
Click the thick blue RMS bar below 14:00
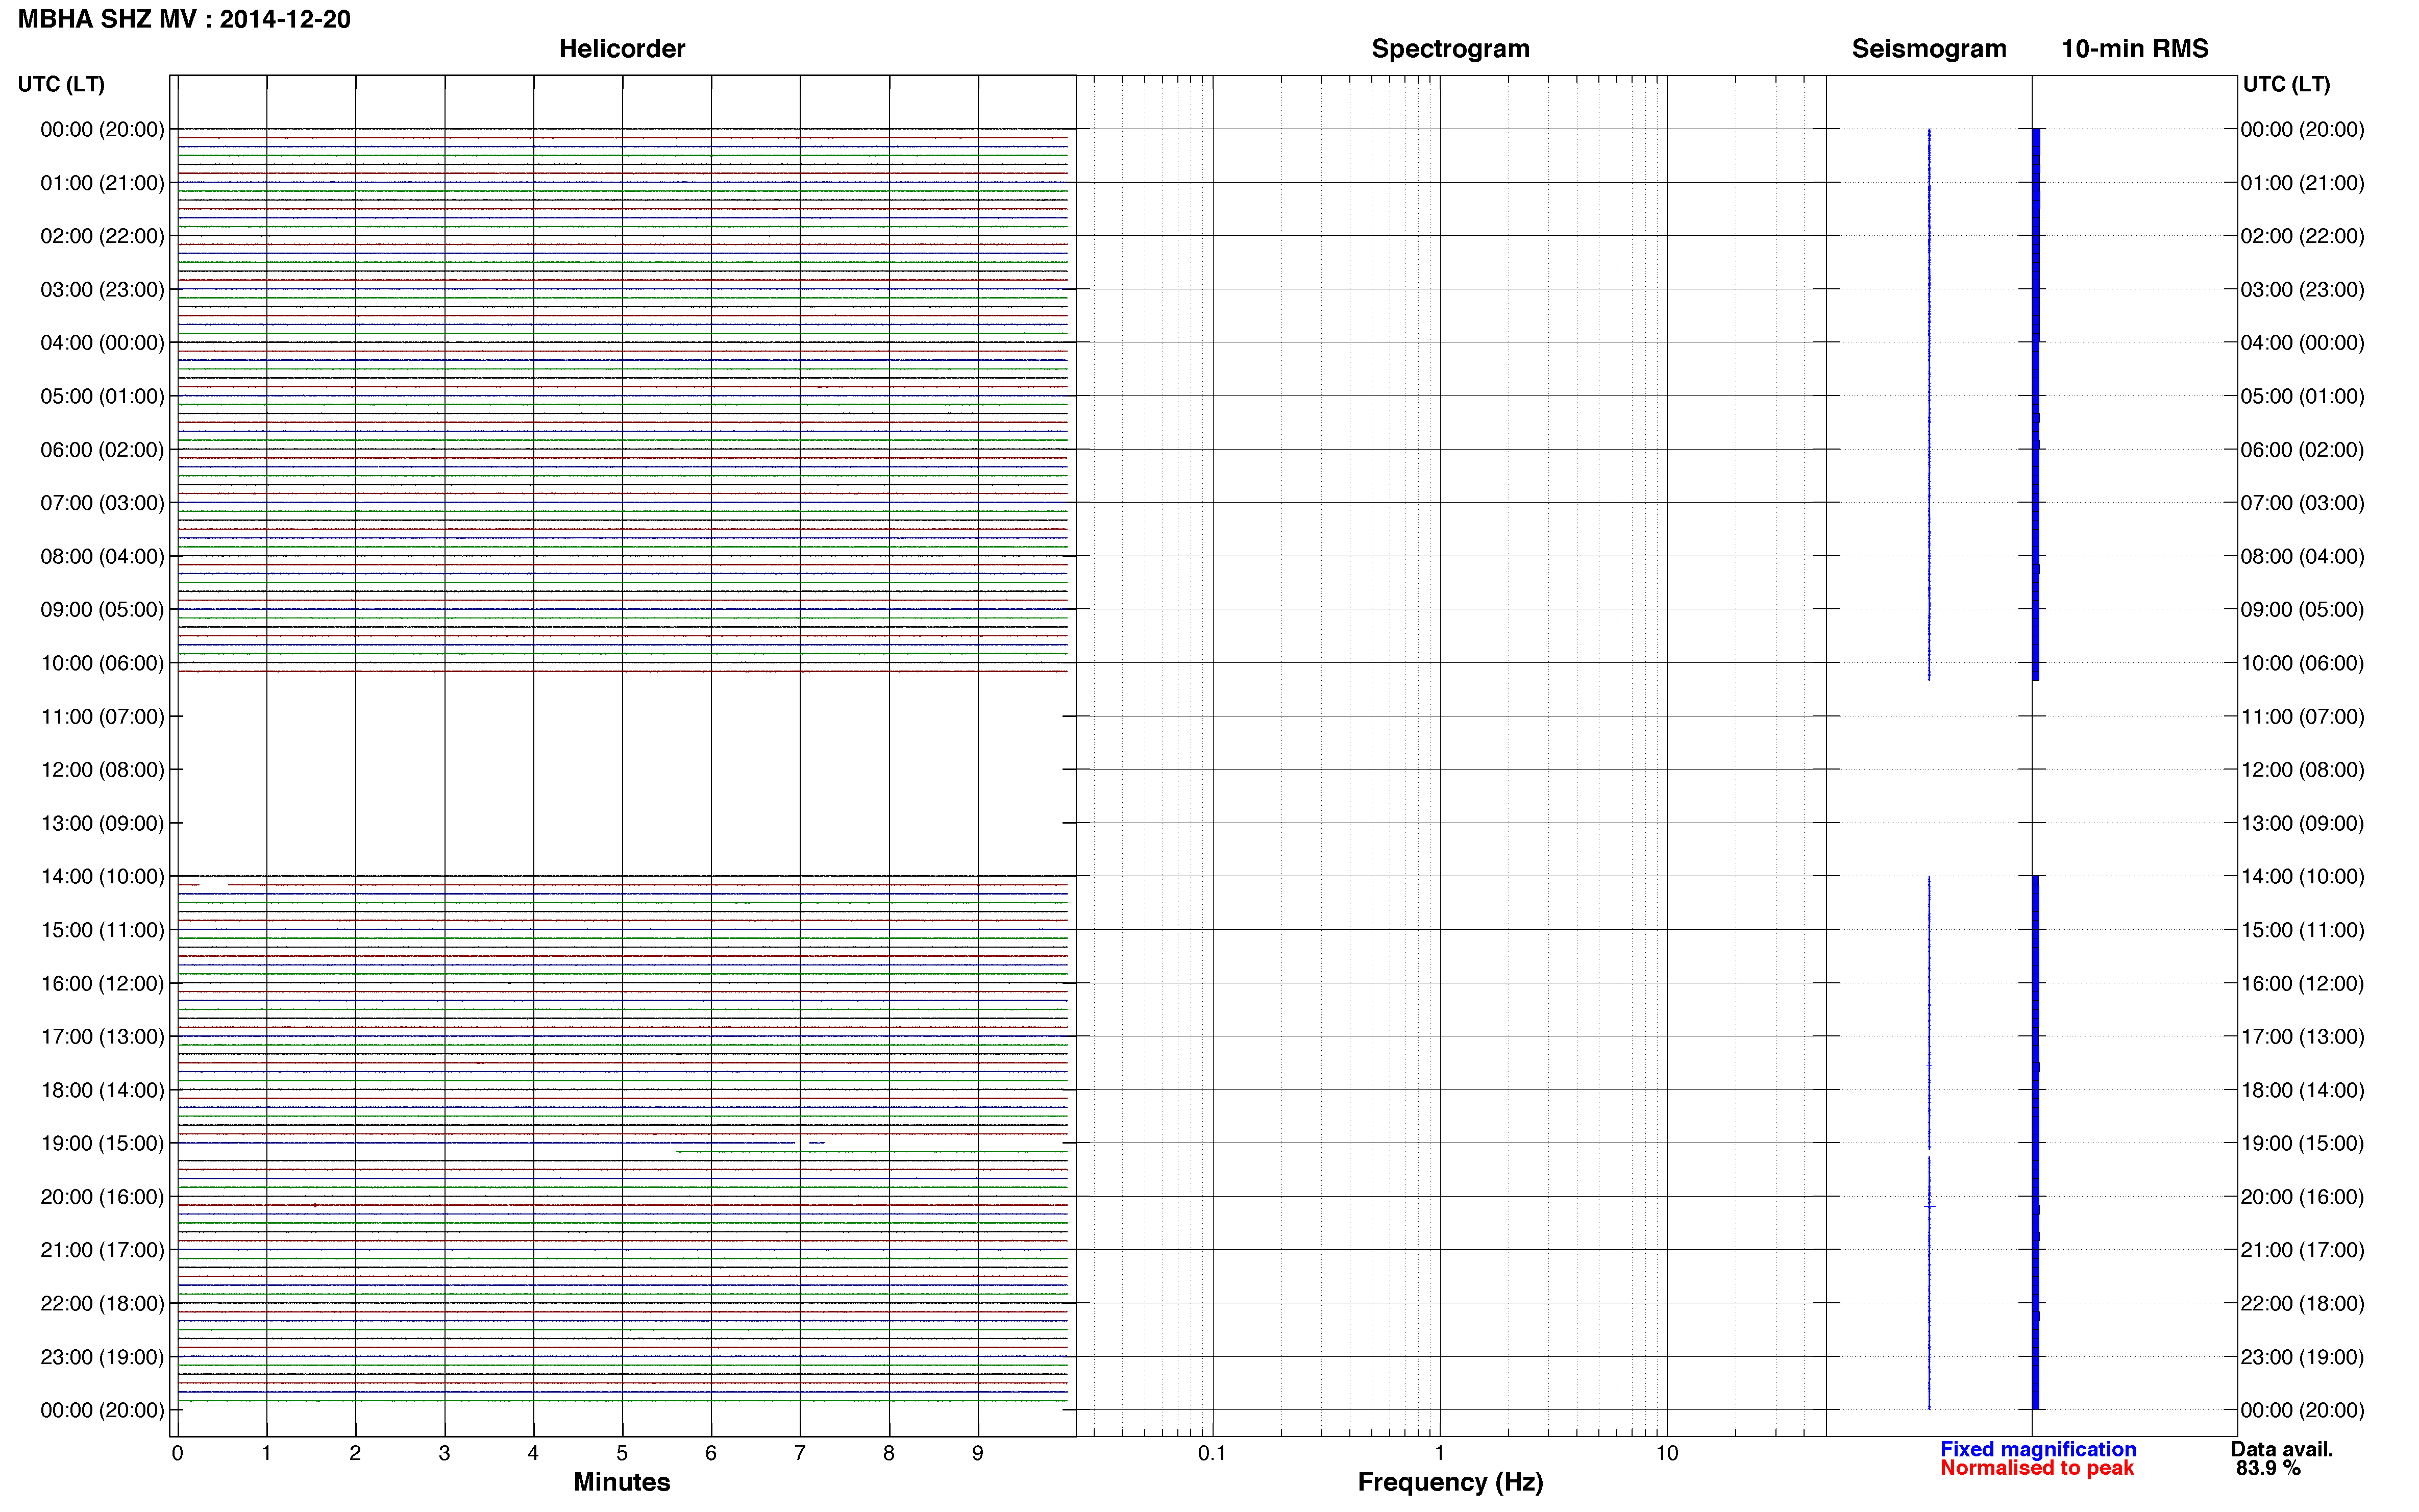point(2035,1143)
